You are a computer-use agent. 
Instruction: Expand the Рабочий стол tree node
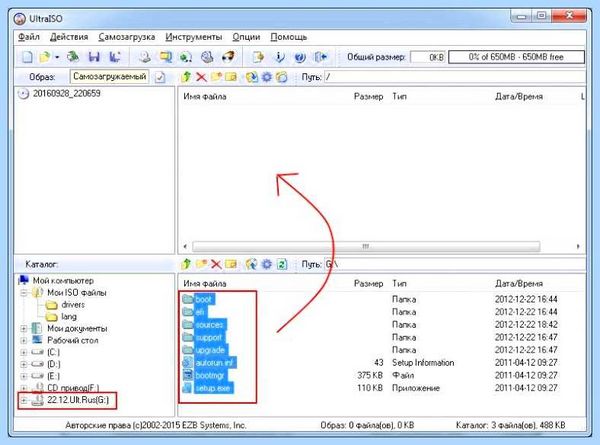point(24,341)
